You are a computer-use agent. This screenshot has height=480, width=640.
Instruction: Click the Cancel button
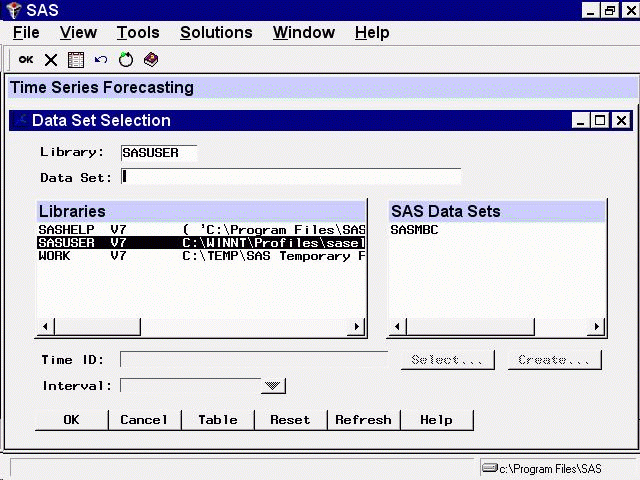coord(144,420)
